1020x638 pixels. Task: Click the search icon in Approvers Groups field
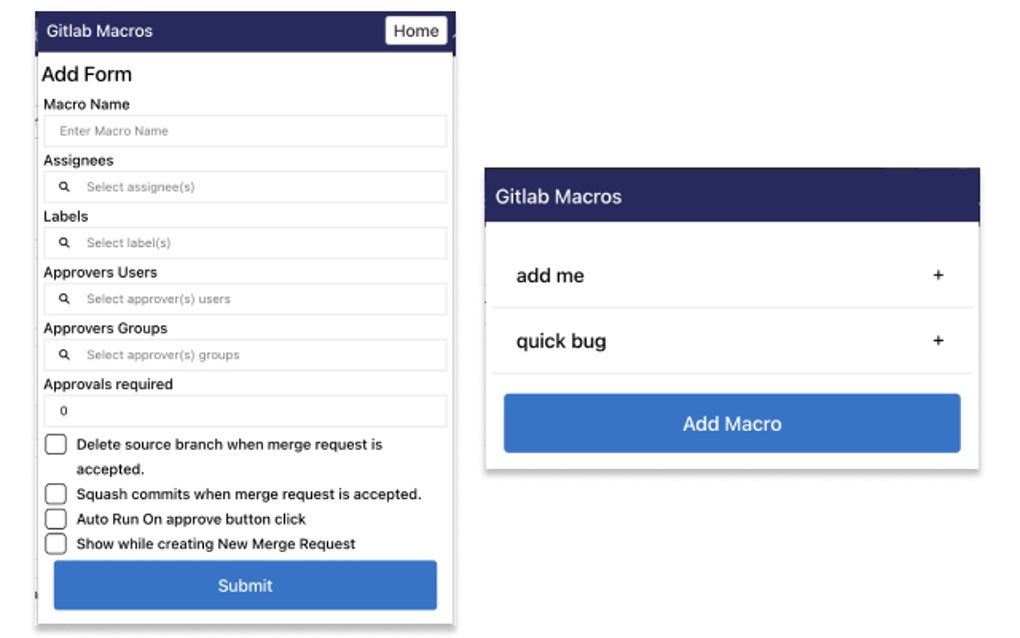click(64, 355)
